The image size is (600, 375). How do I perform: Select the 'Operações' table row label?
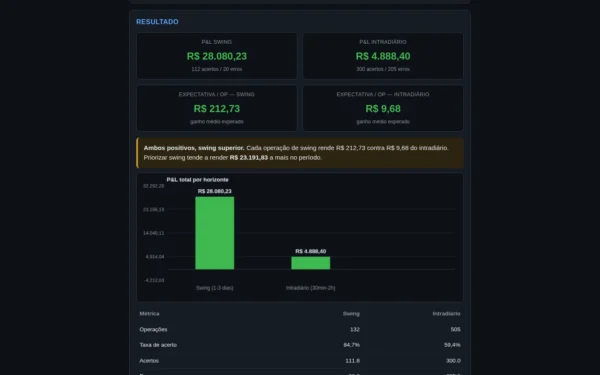(x=153, y=329)
